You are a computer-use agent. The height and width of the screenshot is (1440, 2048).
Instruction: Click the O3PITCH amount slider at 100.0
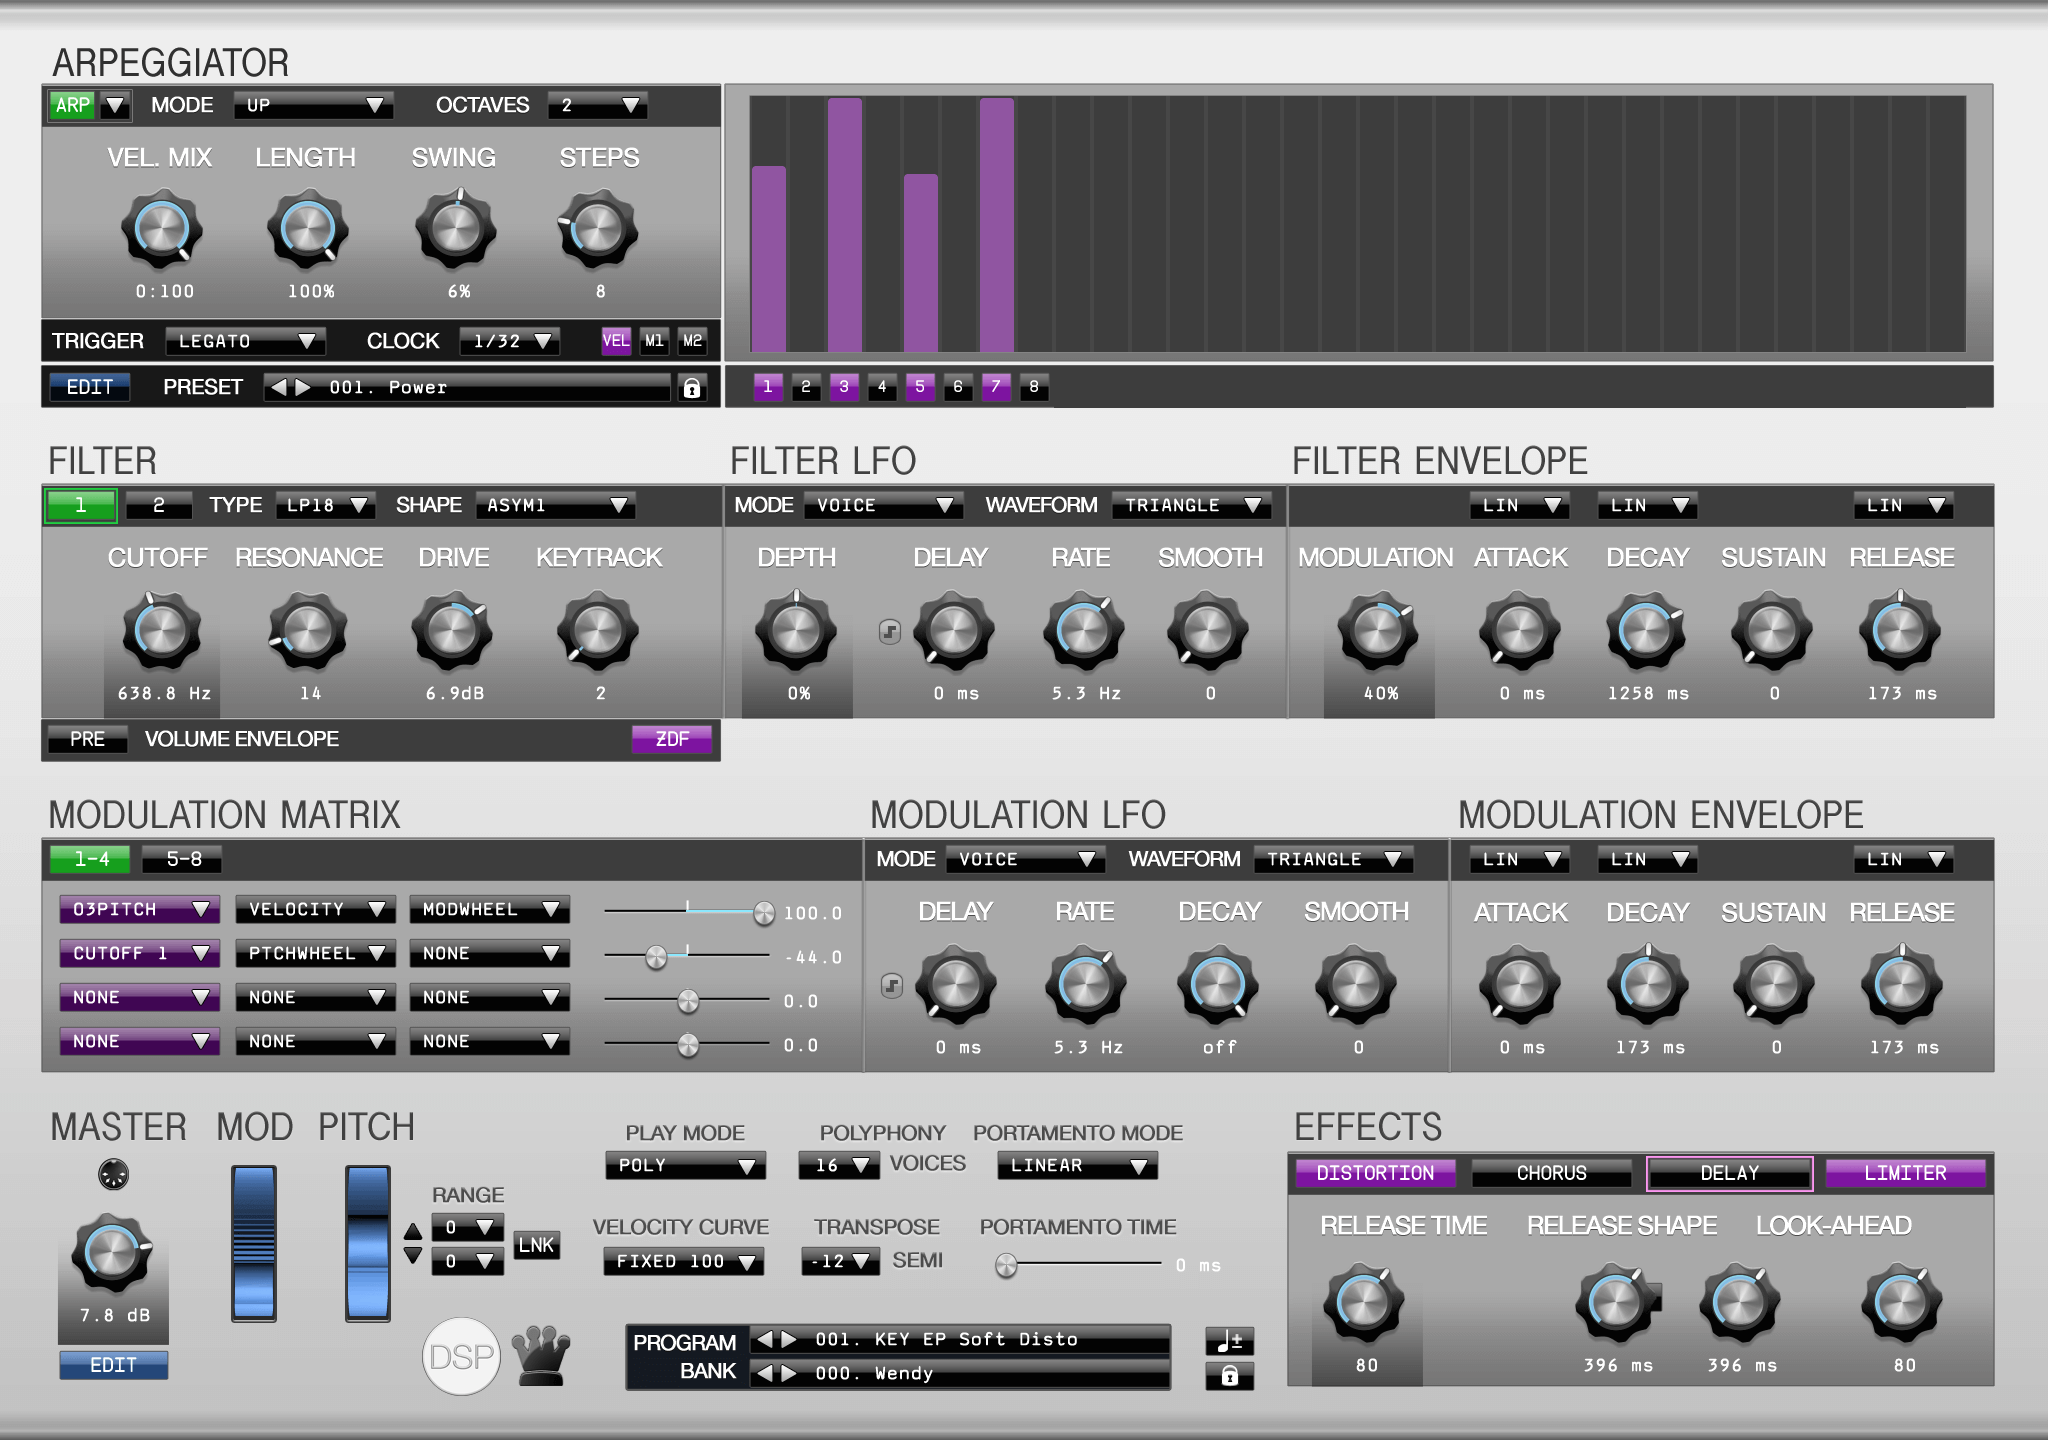pos(688,912)
